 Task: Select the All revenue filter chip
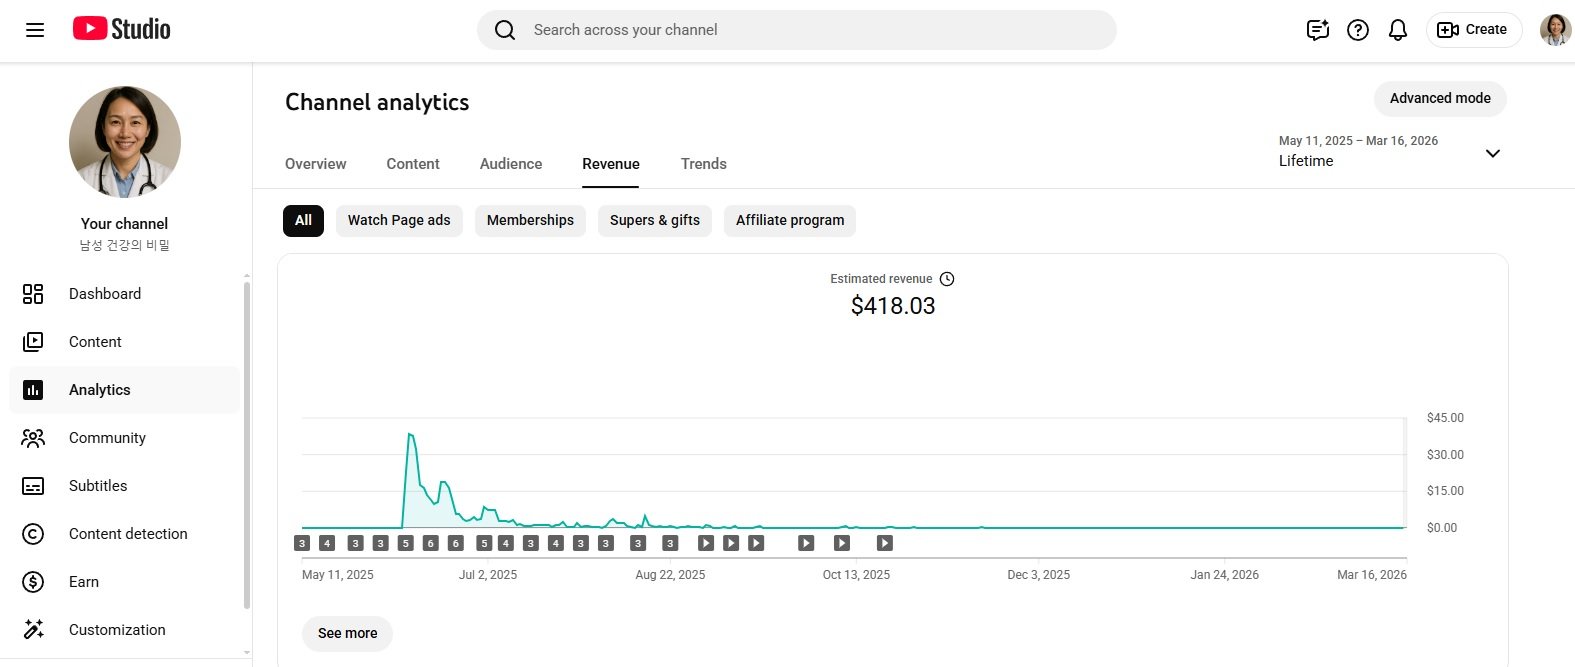303,220
